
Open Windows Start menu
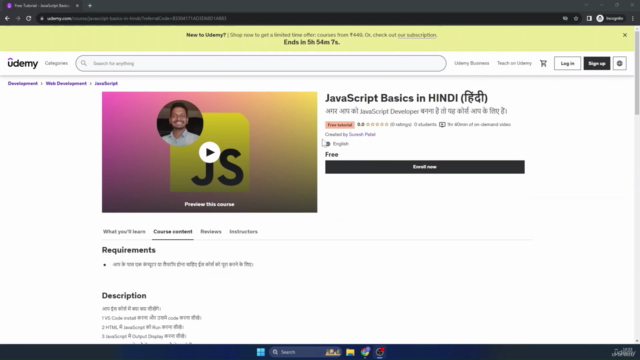pos(260,352)
